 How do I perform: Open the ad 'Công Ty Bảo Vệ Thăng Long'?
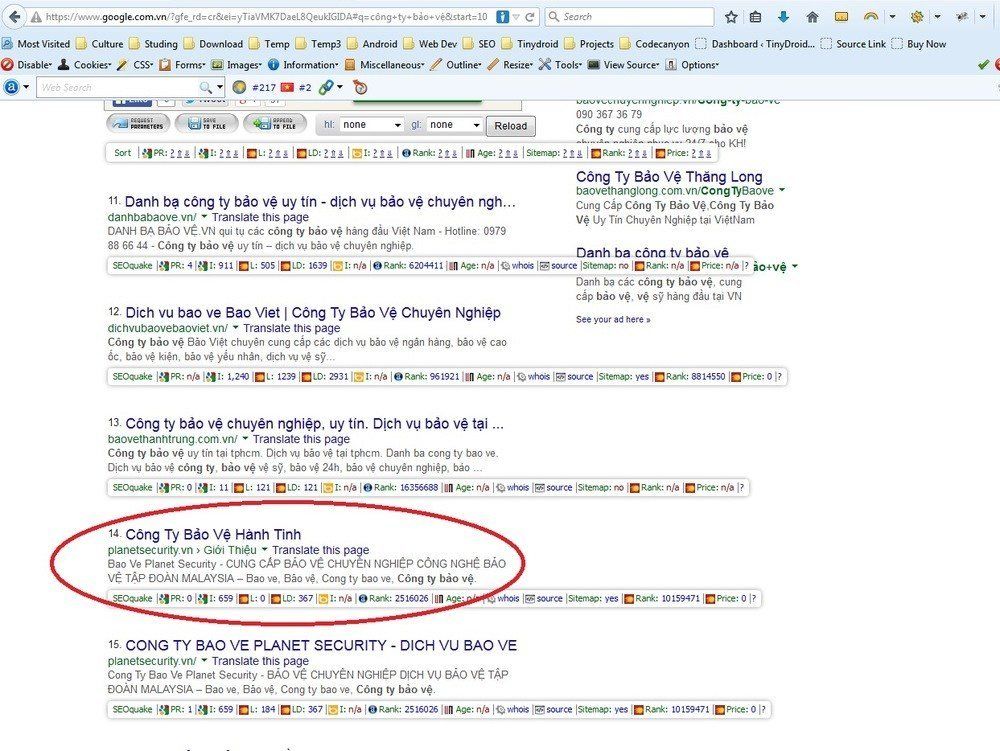(x=669, y=177)
